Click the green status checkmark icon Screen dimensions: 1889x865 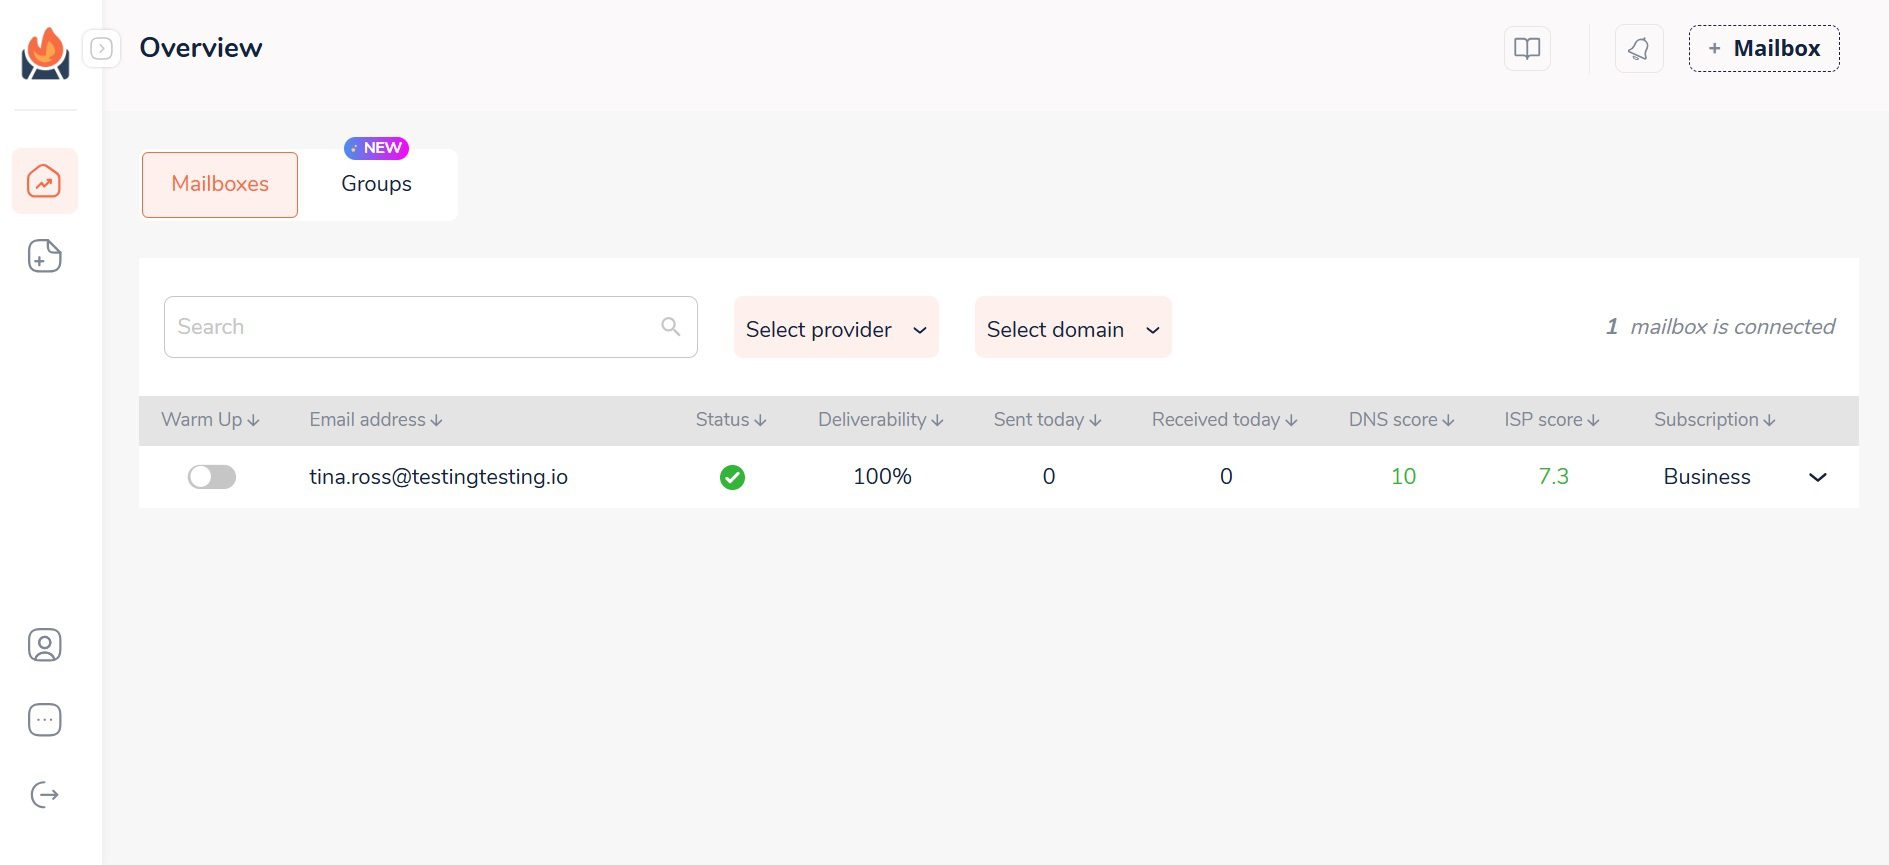[x=732, y=477]
